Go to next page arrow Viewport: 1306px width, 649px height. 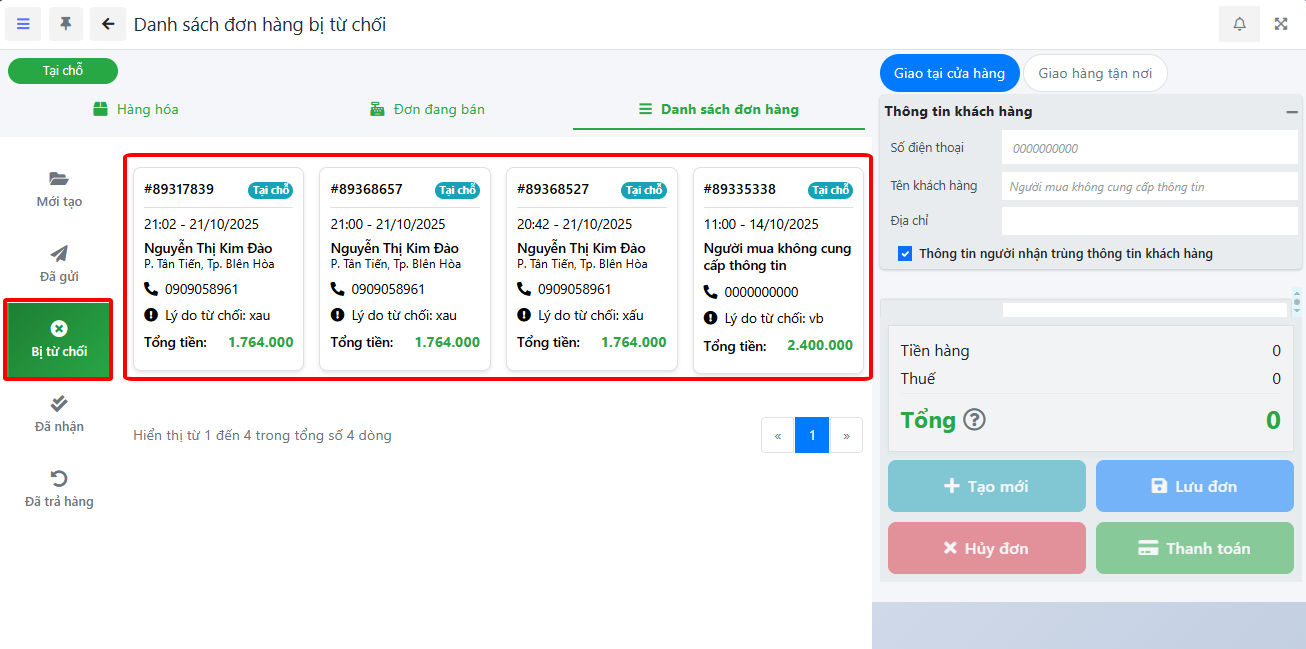pyautogui.click(x=846, y=436)
